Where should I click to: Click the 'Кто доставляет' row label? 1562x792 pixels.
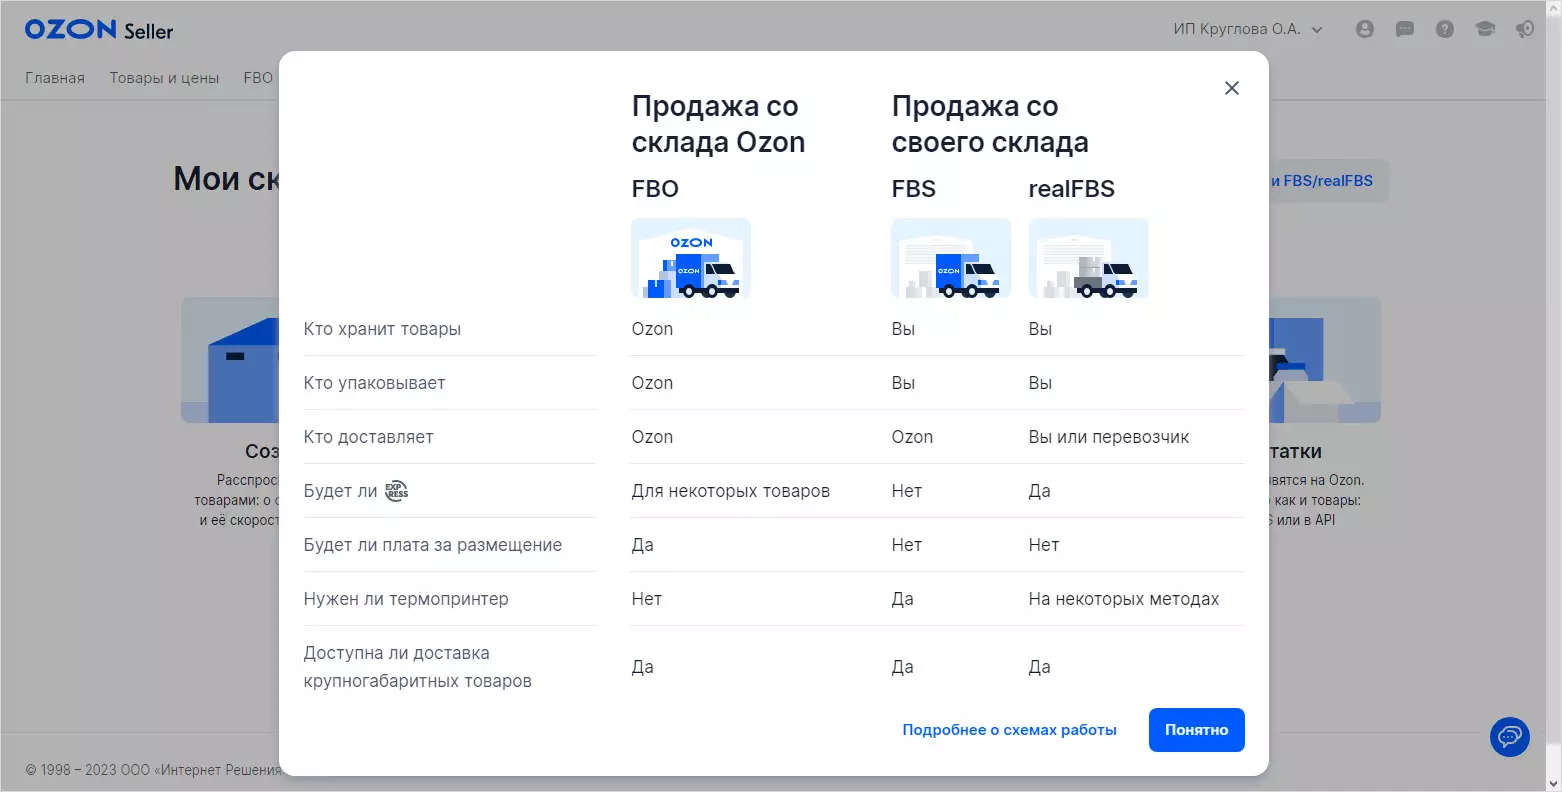click(368, 437)
